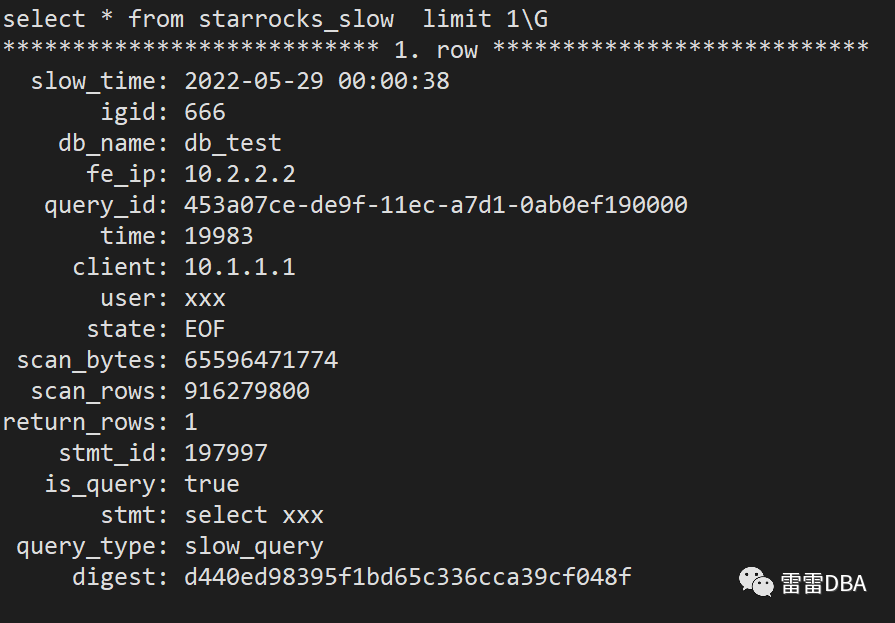Click the client IP 10.1.1.1
This screenshot has width=895, height=623.
point(240,267)
